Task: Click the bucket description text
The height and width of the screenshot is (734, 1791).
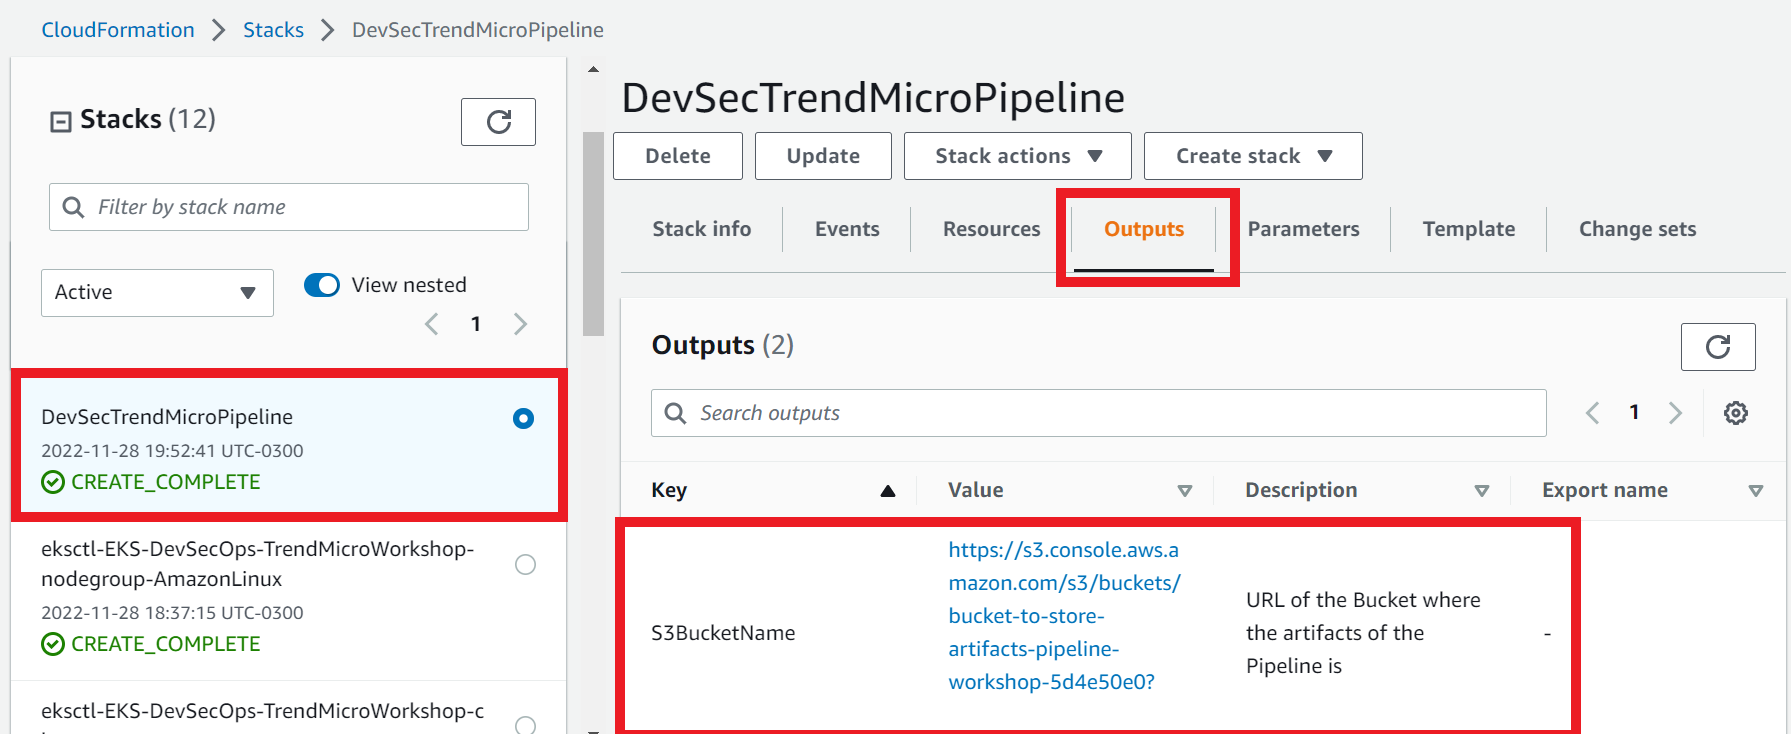Action: pyautogui.click(x=1363, y=633)
